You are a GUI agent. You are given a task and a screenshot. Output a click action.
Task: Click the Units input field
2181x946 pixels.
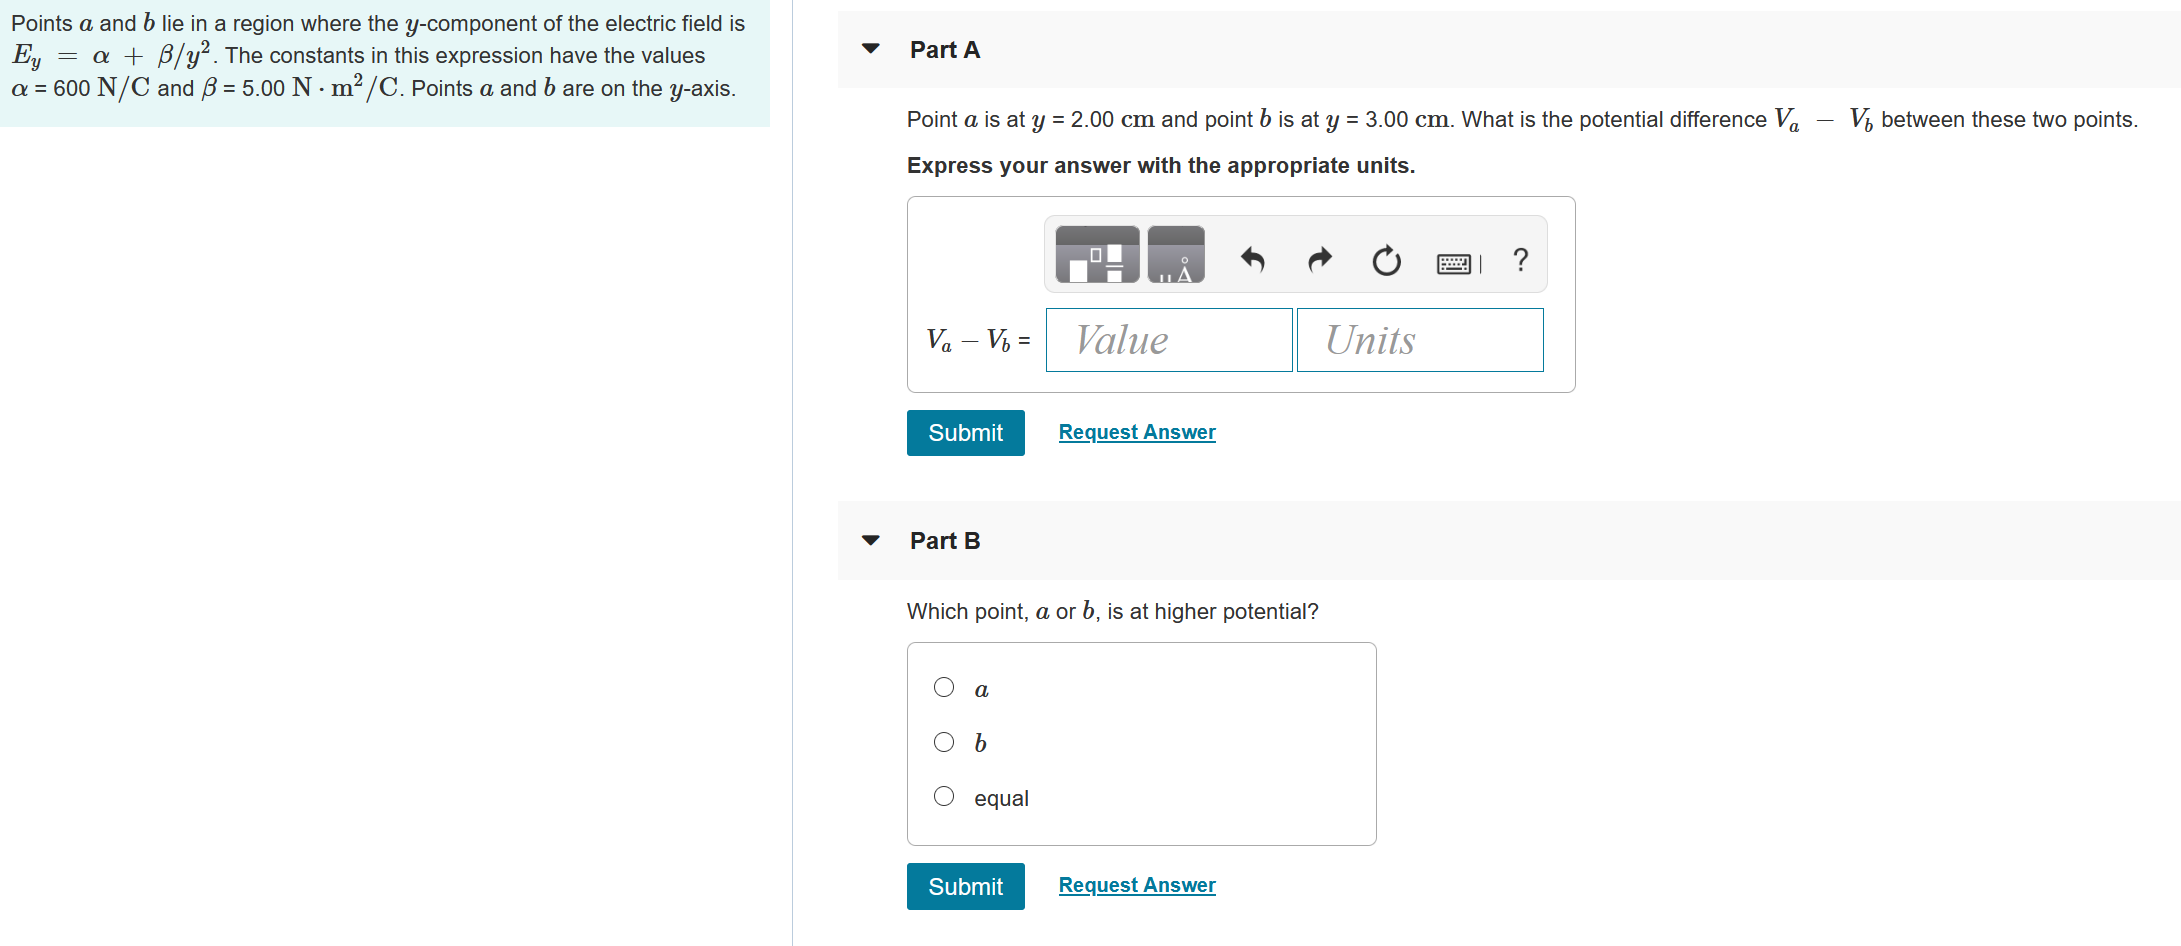pyautogui.click(x=1419, y=340)
